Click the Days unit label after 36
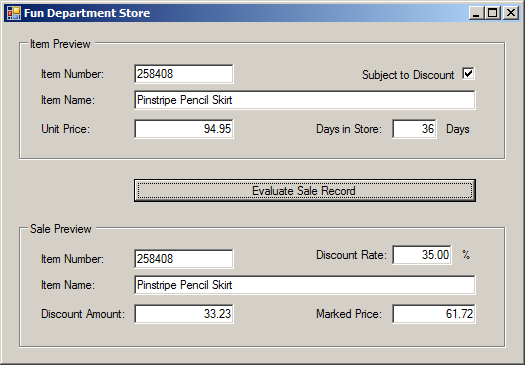The width and height of the screenshot is (525, 365). pos(457,129)
